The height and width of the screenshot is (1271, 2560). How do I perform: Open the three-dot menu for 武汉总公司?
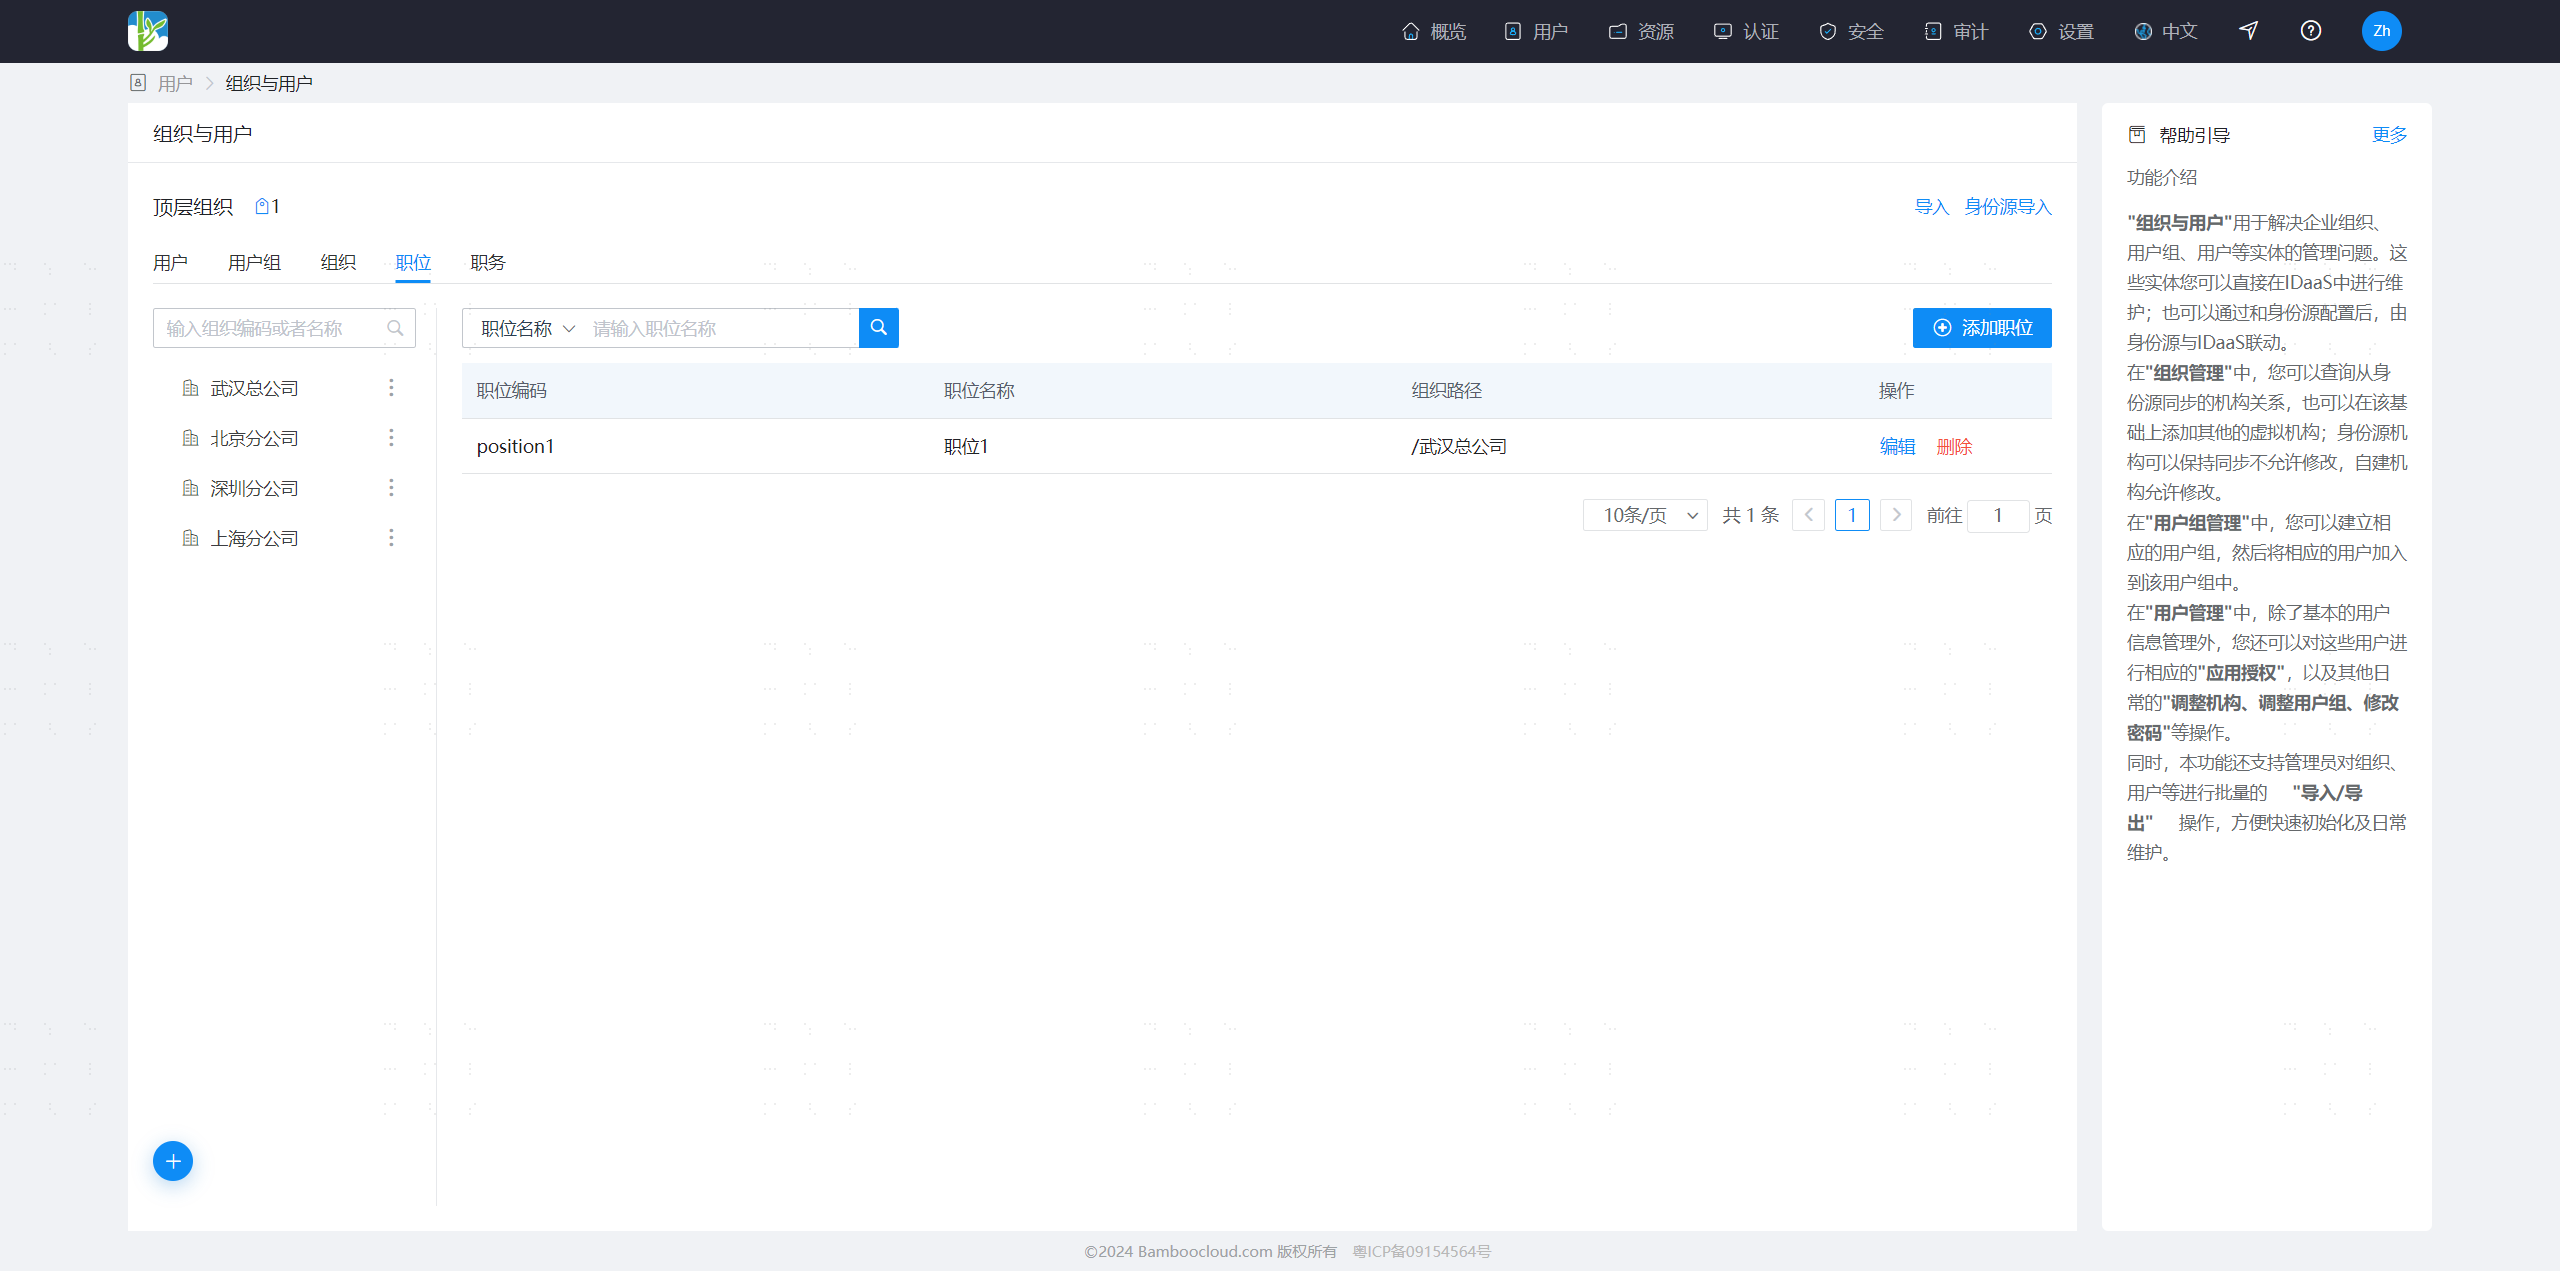pos(391,388)
